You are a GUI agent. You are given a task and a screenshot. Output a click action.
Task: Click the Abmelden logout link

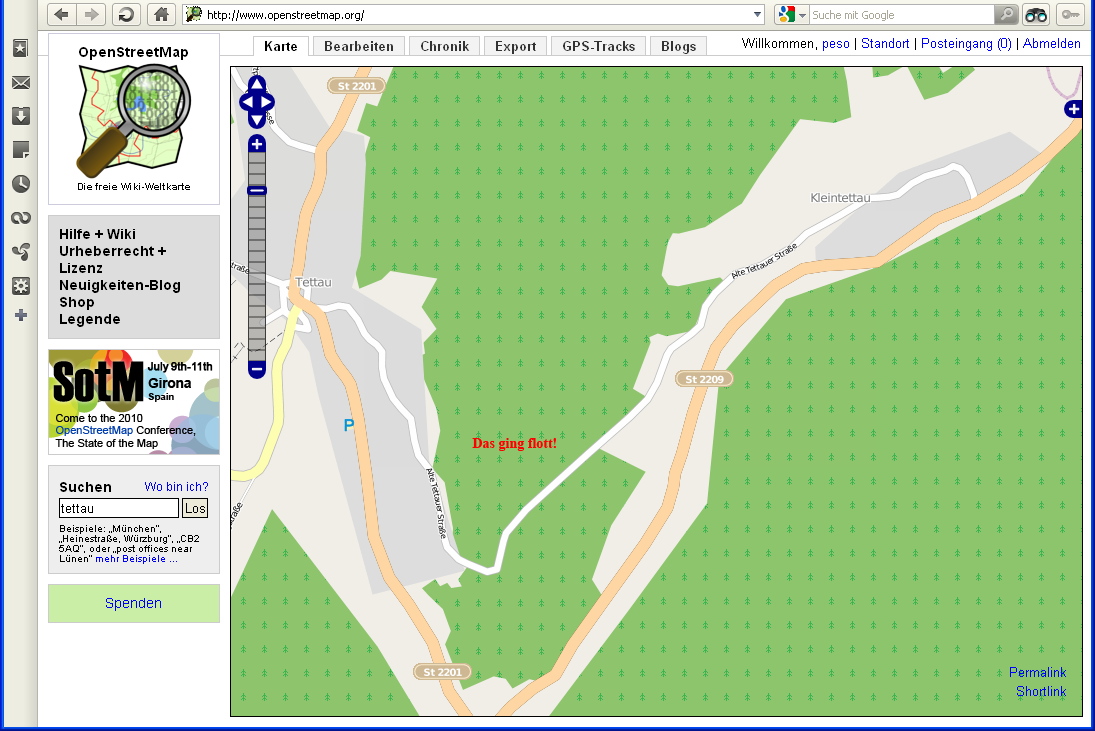1051,44
